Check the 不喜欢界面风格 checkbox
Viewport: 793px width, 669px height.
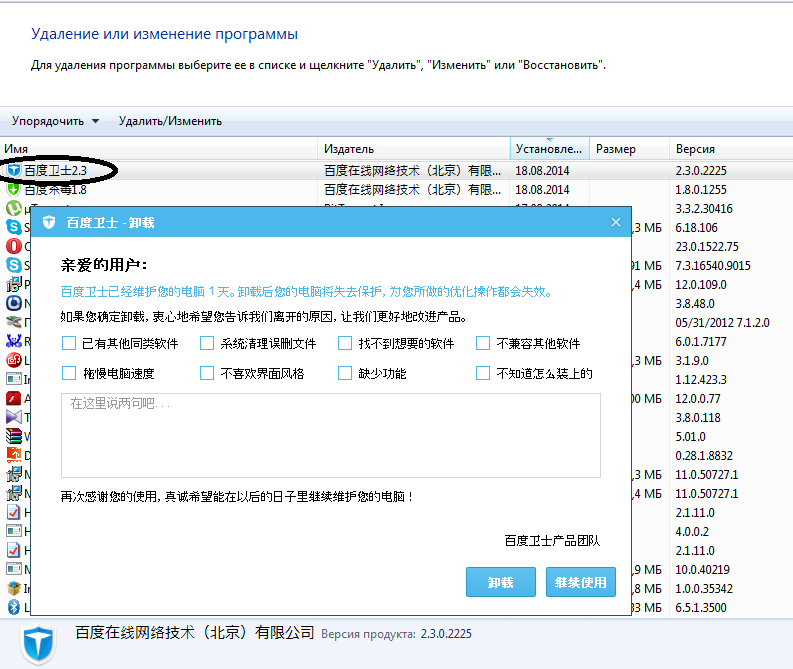click(207, 373)
